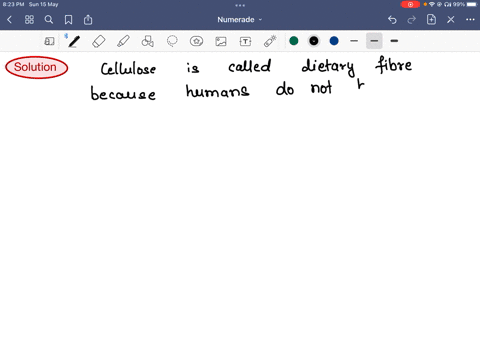The width and height of the screenshot is (480, 360).
Task: Select the medium stroke width
Action: coord(374,41)
